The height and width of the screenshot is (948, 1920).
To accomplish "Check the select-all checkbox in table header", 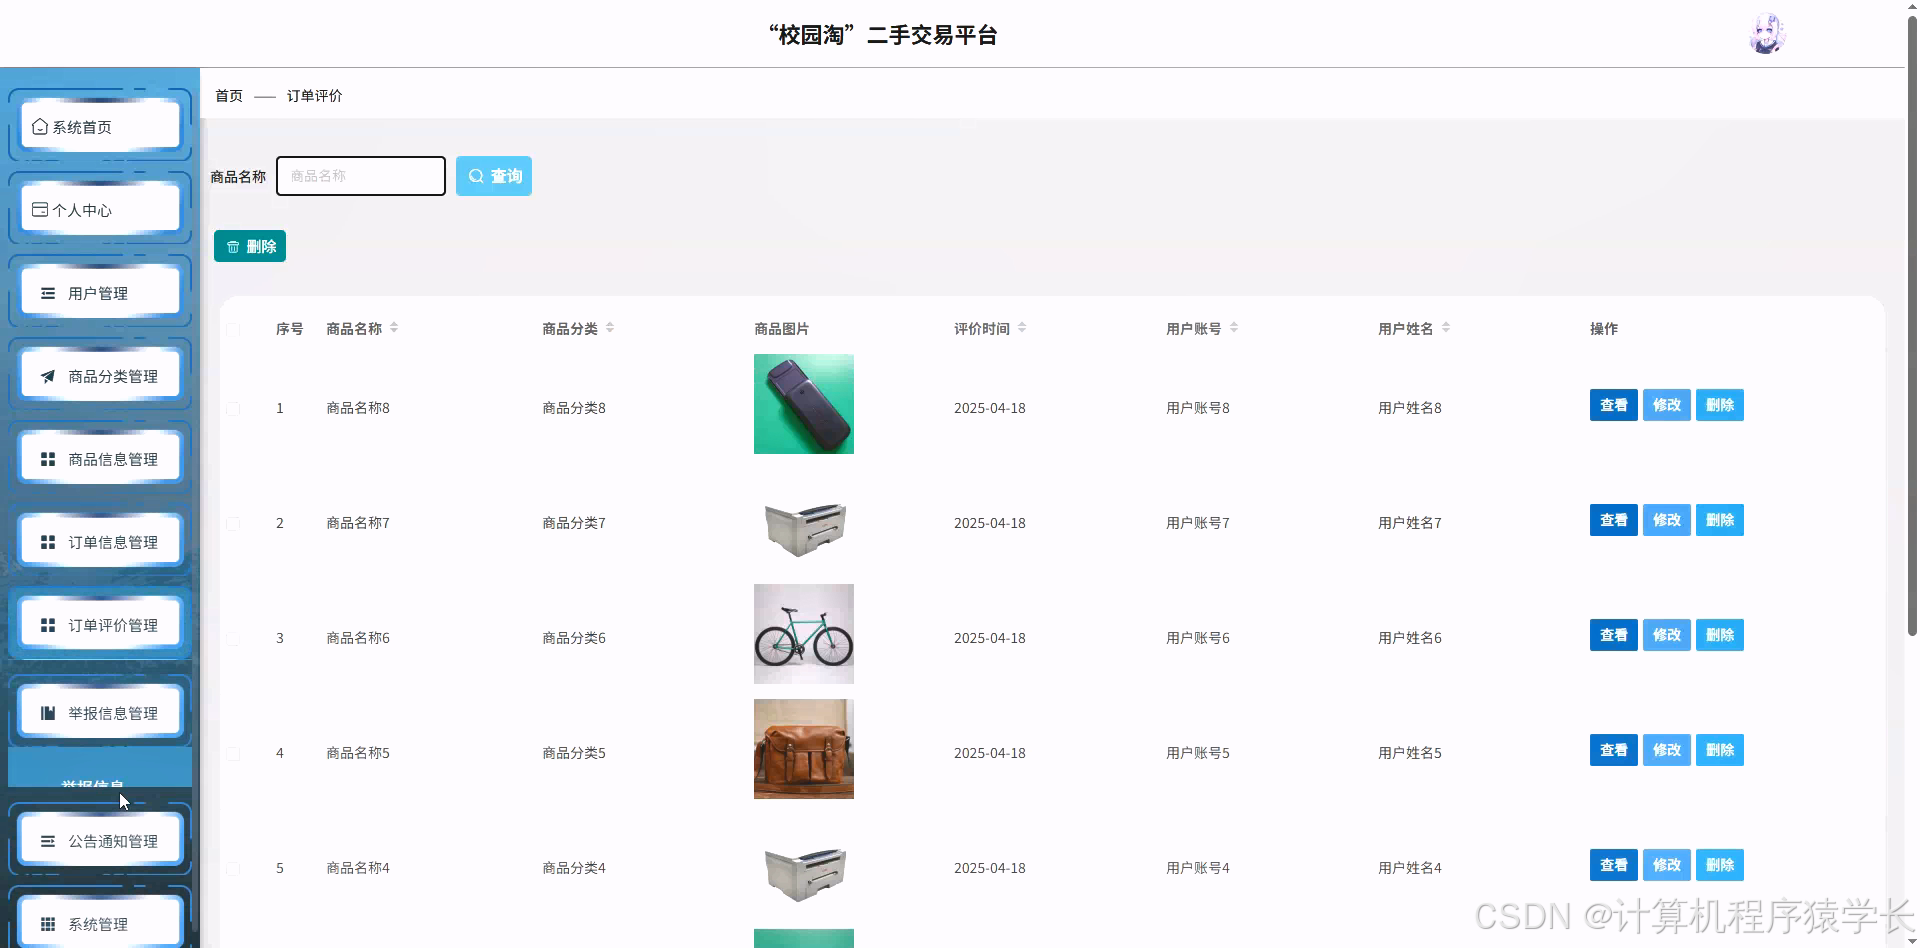I will coord(233,330).
